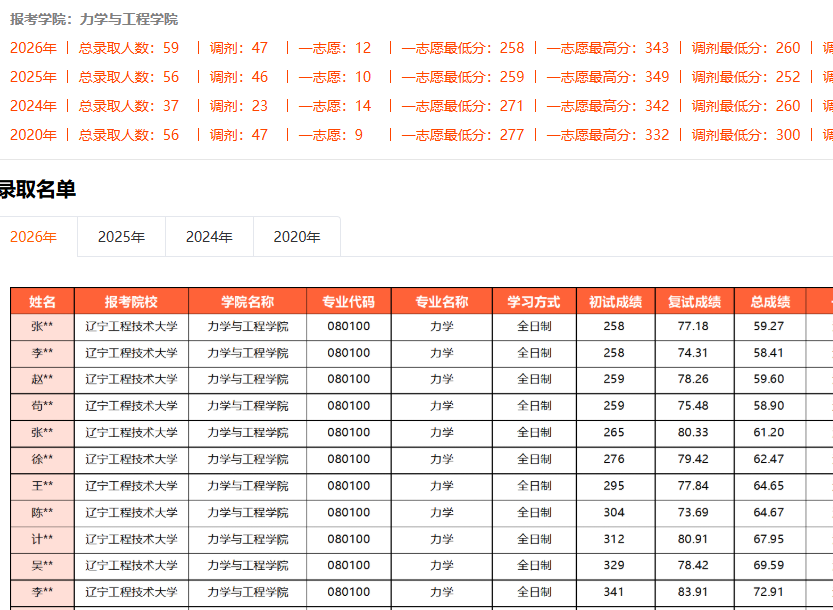
Task: Click 调剂：23 in the 2024 row
Action: click(x=239, y=106)
